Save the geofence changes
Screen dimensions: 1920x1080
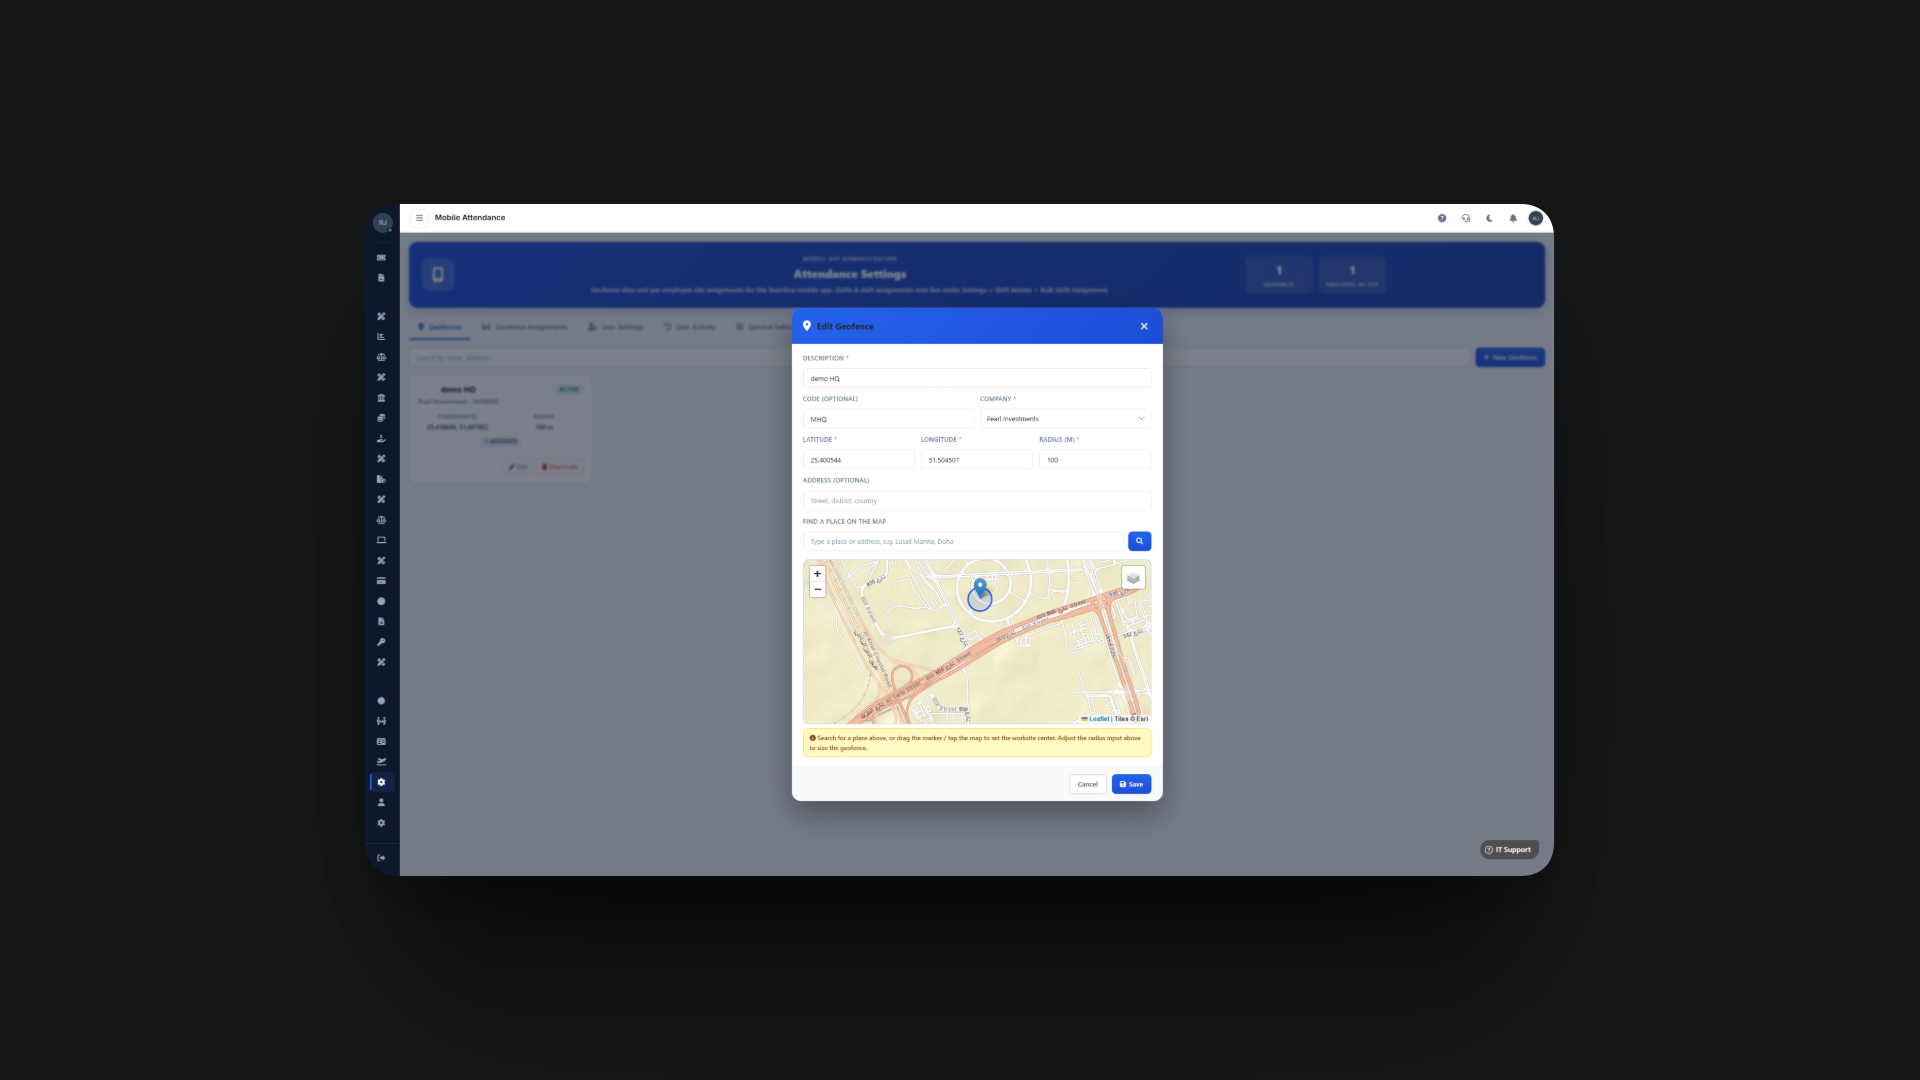pos(1131,784)
